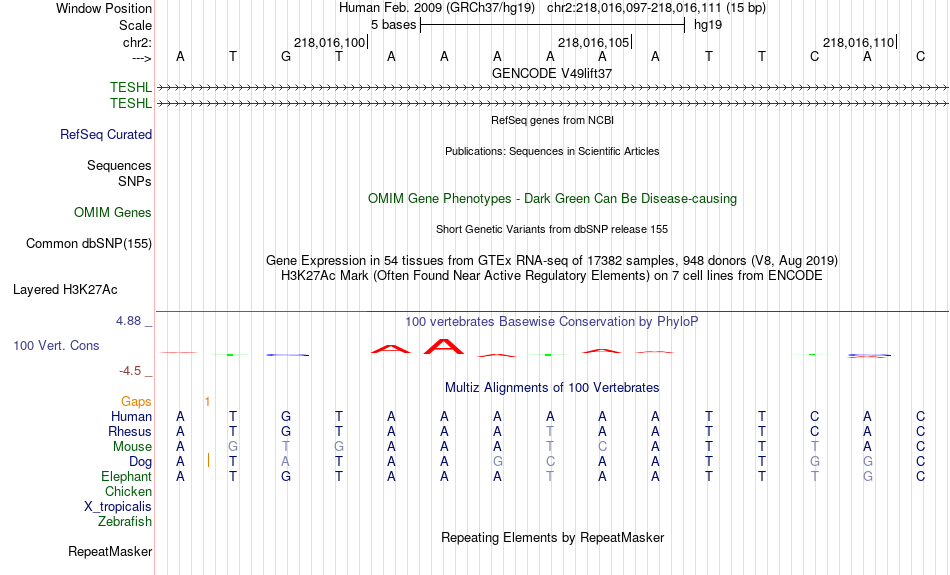Select the Rhesus alignment row label
Screen dimensions: 950x575
pyautogui.click(x=130, y=431)
